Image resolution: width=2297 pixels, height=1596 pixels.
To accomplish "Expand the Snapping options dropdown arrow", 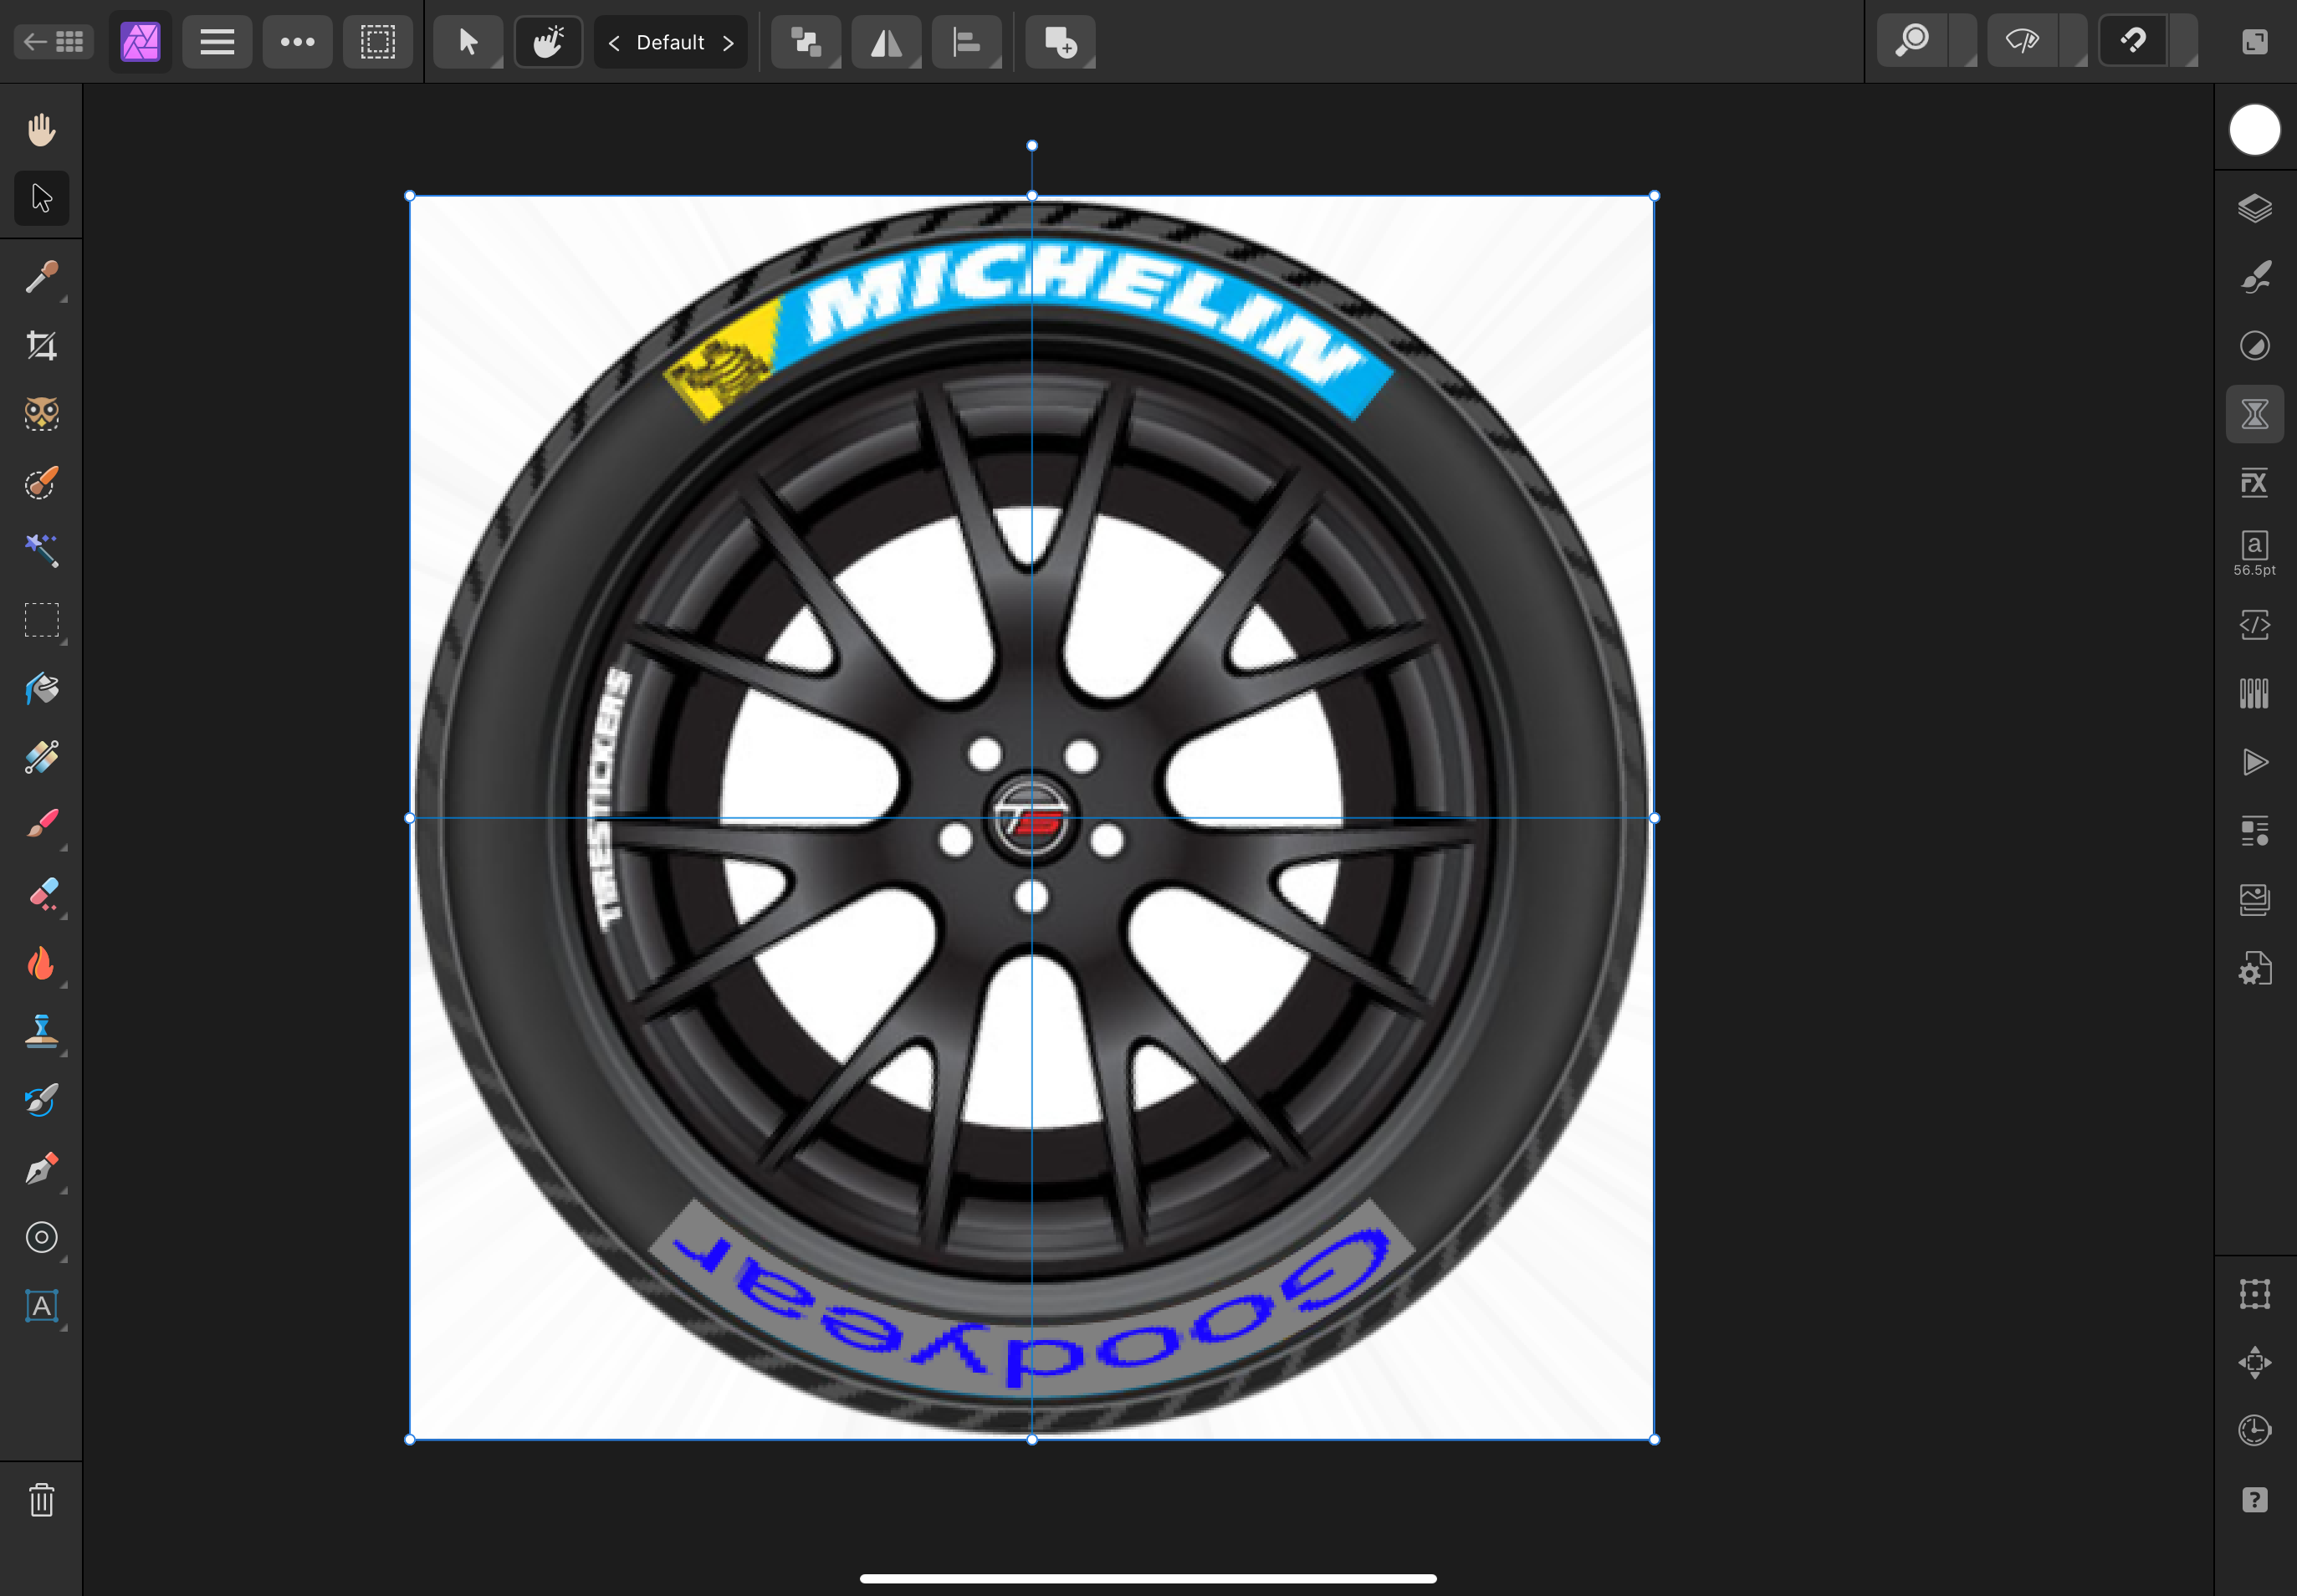I will (2184, 42).
